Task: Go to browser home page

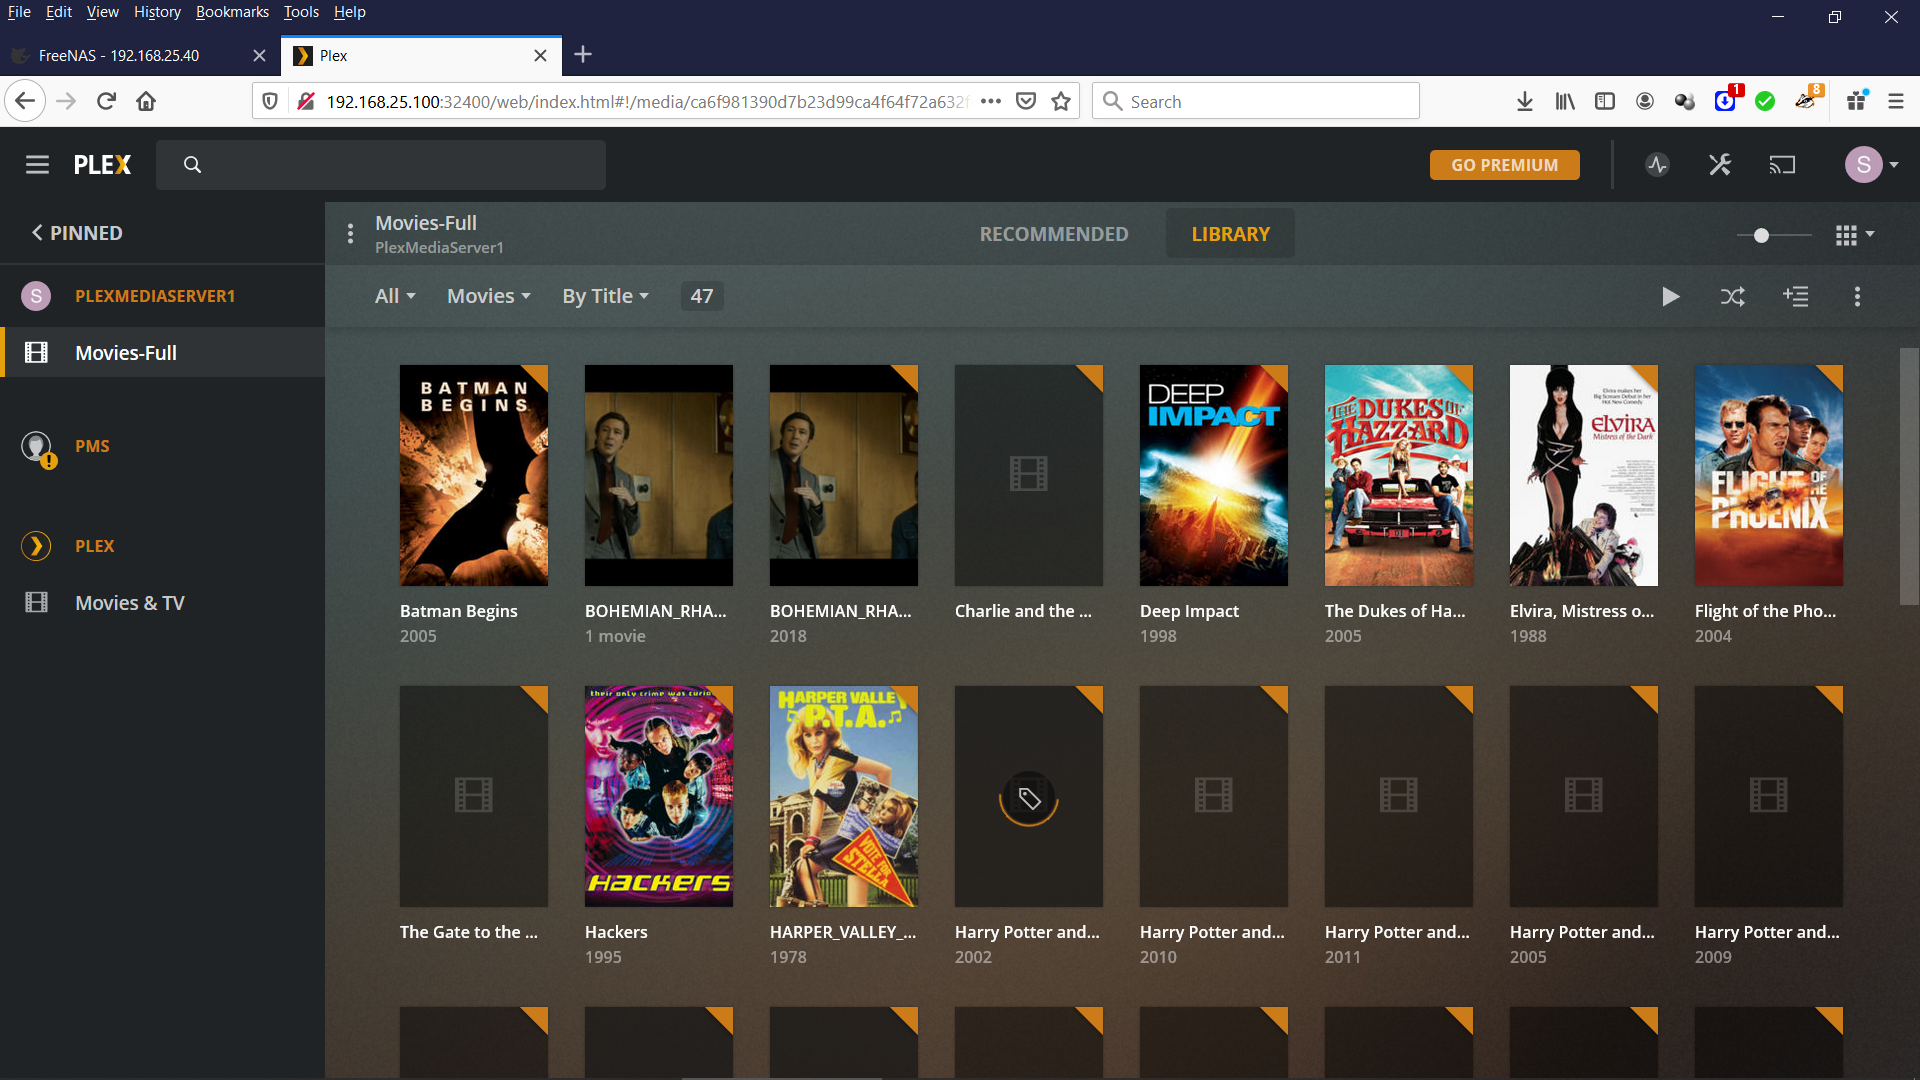Action: 146,101
